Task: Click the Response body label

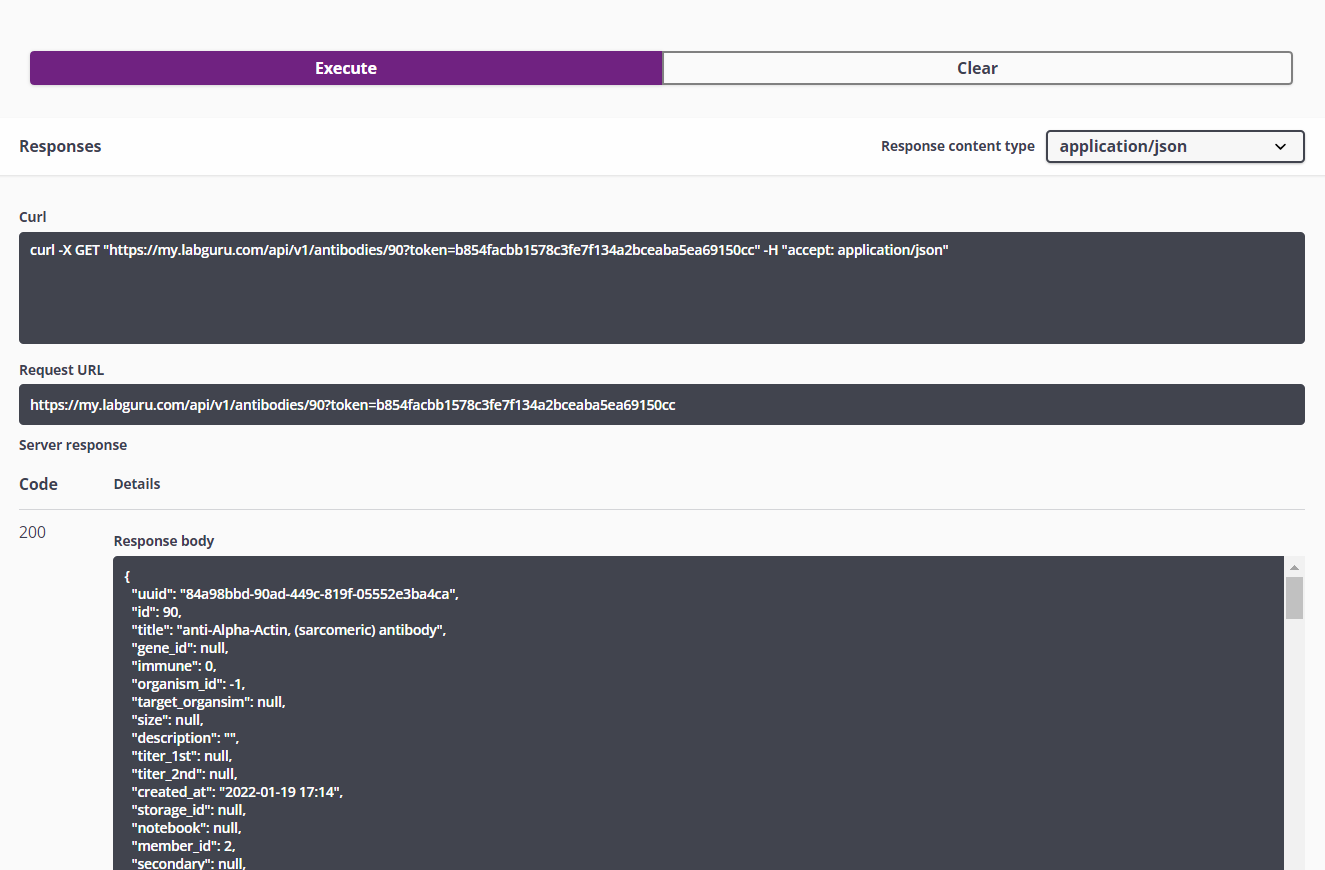Action: [x=164, y=541]
